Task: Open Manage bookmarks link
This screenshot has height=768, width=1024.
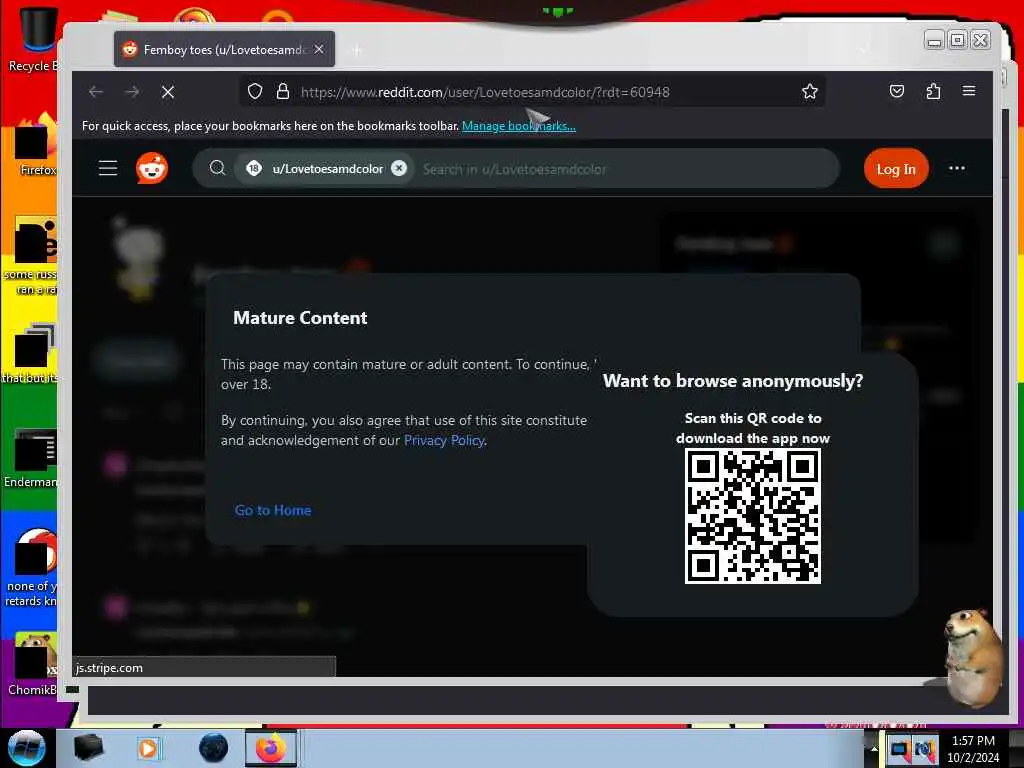Action: pyautogui.click(x=519, y=126)
